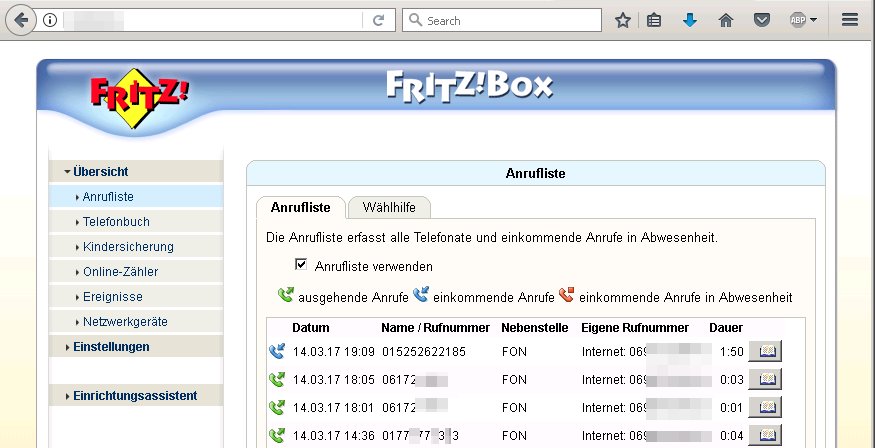Screen dimensions: 875x448
Task: Click duration 0:03 in call list
Action: click(x=732, y=380)
